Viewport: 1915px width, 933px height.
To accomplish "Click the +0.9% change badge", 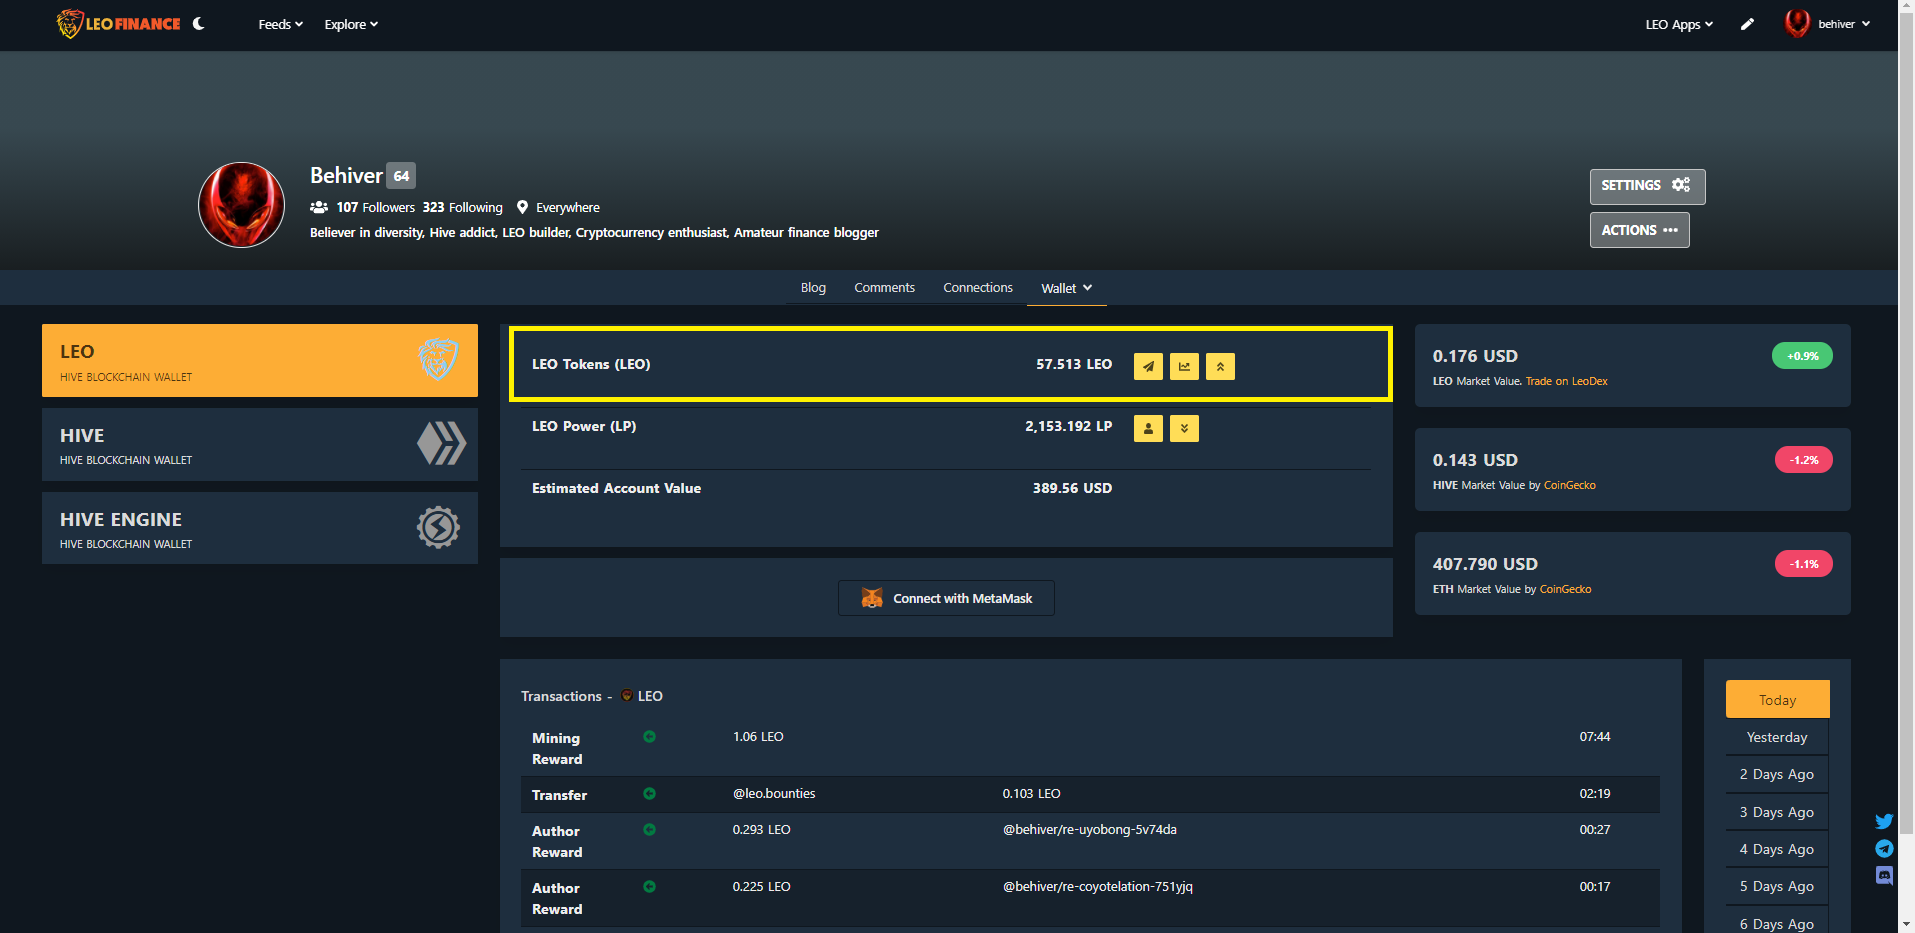I will point(1802,356).
